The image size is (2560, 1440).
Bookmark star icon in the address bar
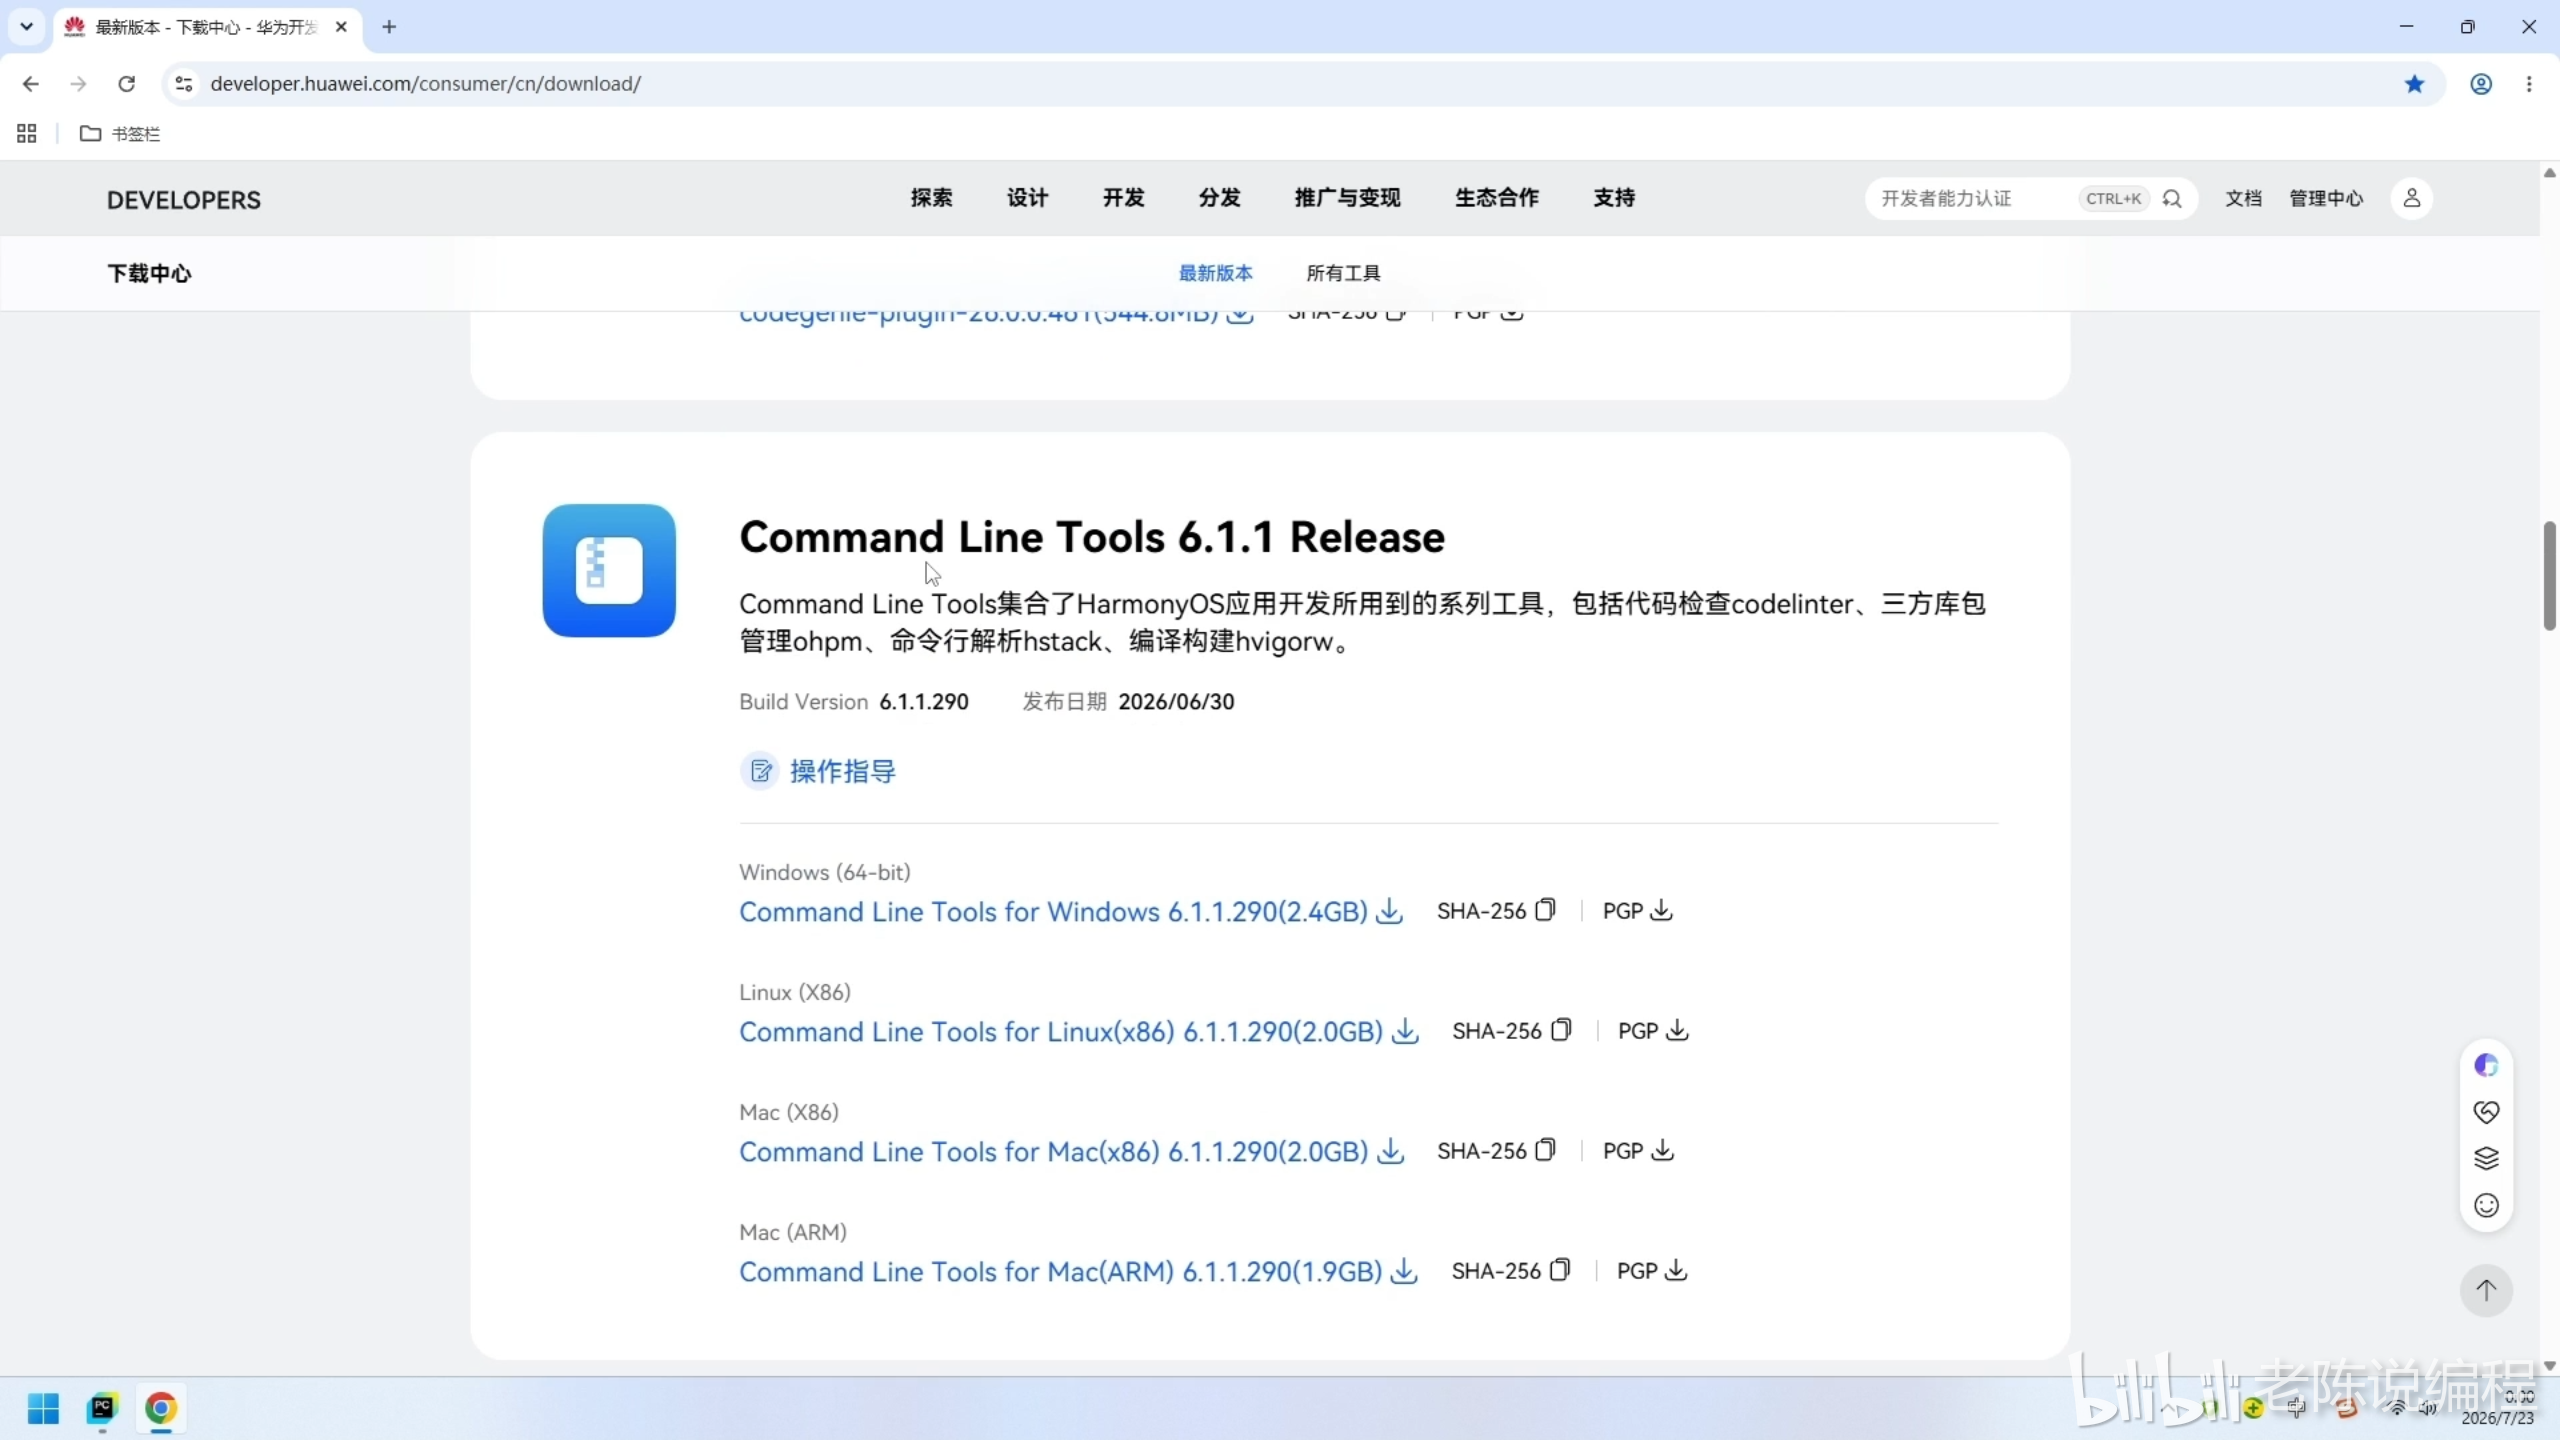[x=2414, y=84]
